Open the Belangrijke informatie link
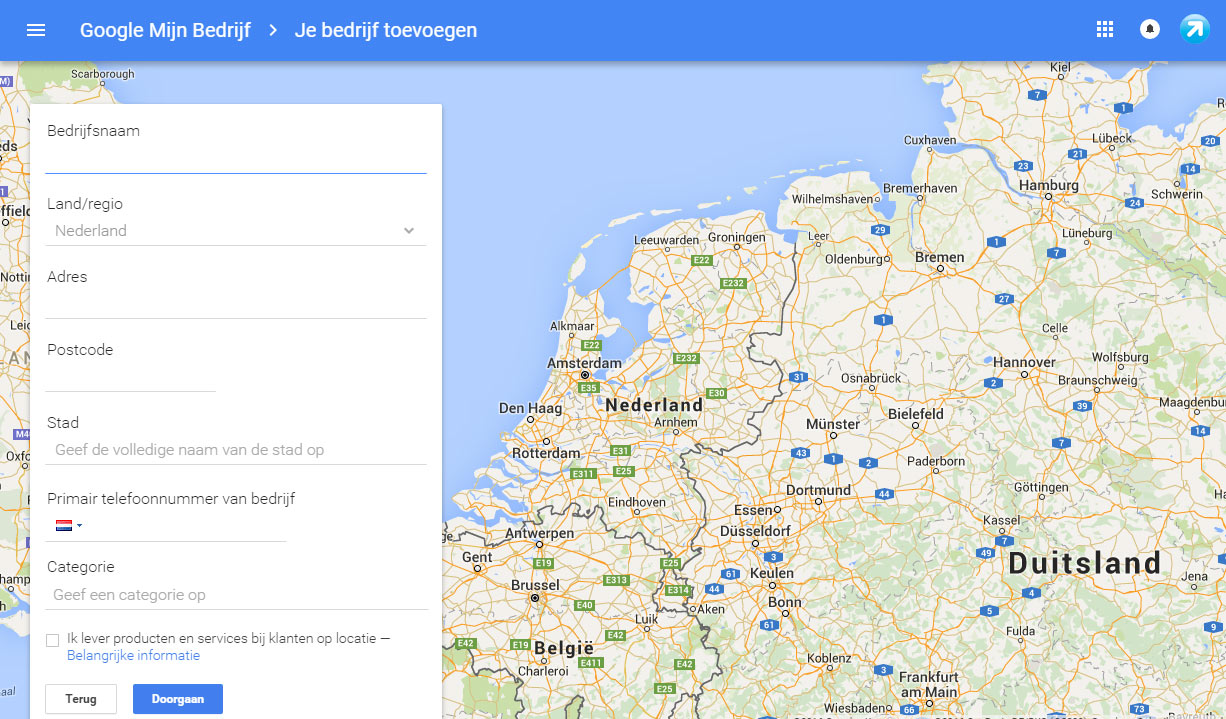 [134, 656]
